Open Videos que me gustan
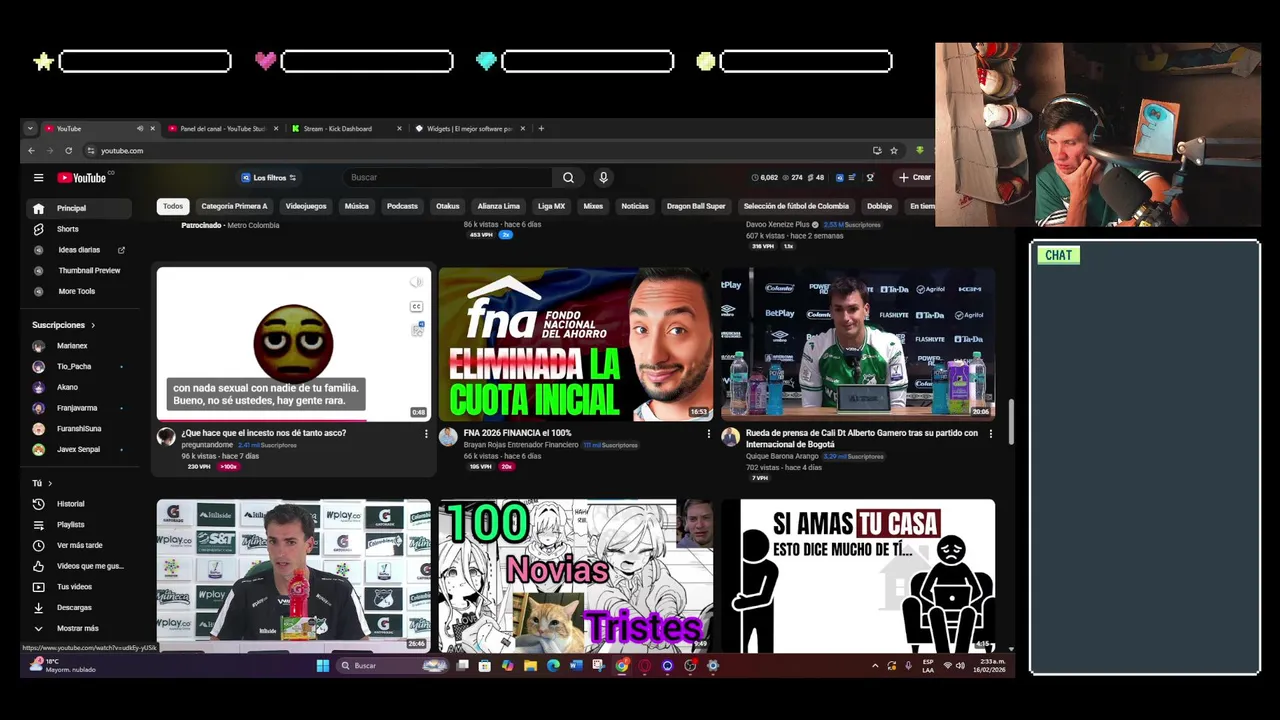This screenshot has width=1280, height=720. (78, 566)
